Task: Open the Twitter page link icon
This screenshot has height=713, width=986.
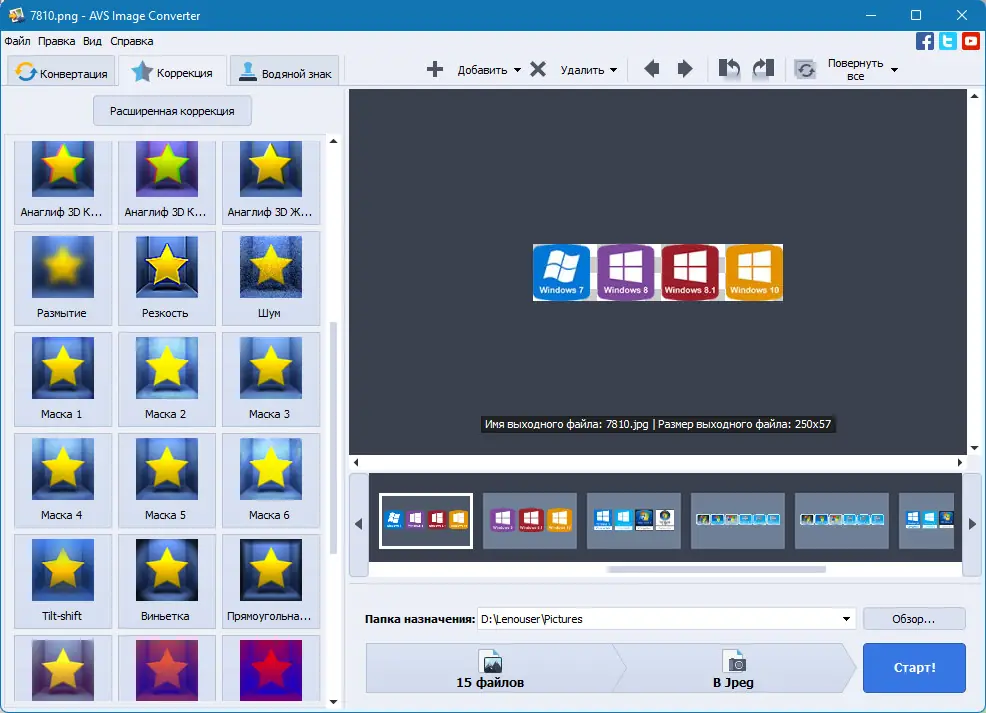Action: click(948, 41)
